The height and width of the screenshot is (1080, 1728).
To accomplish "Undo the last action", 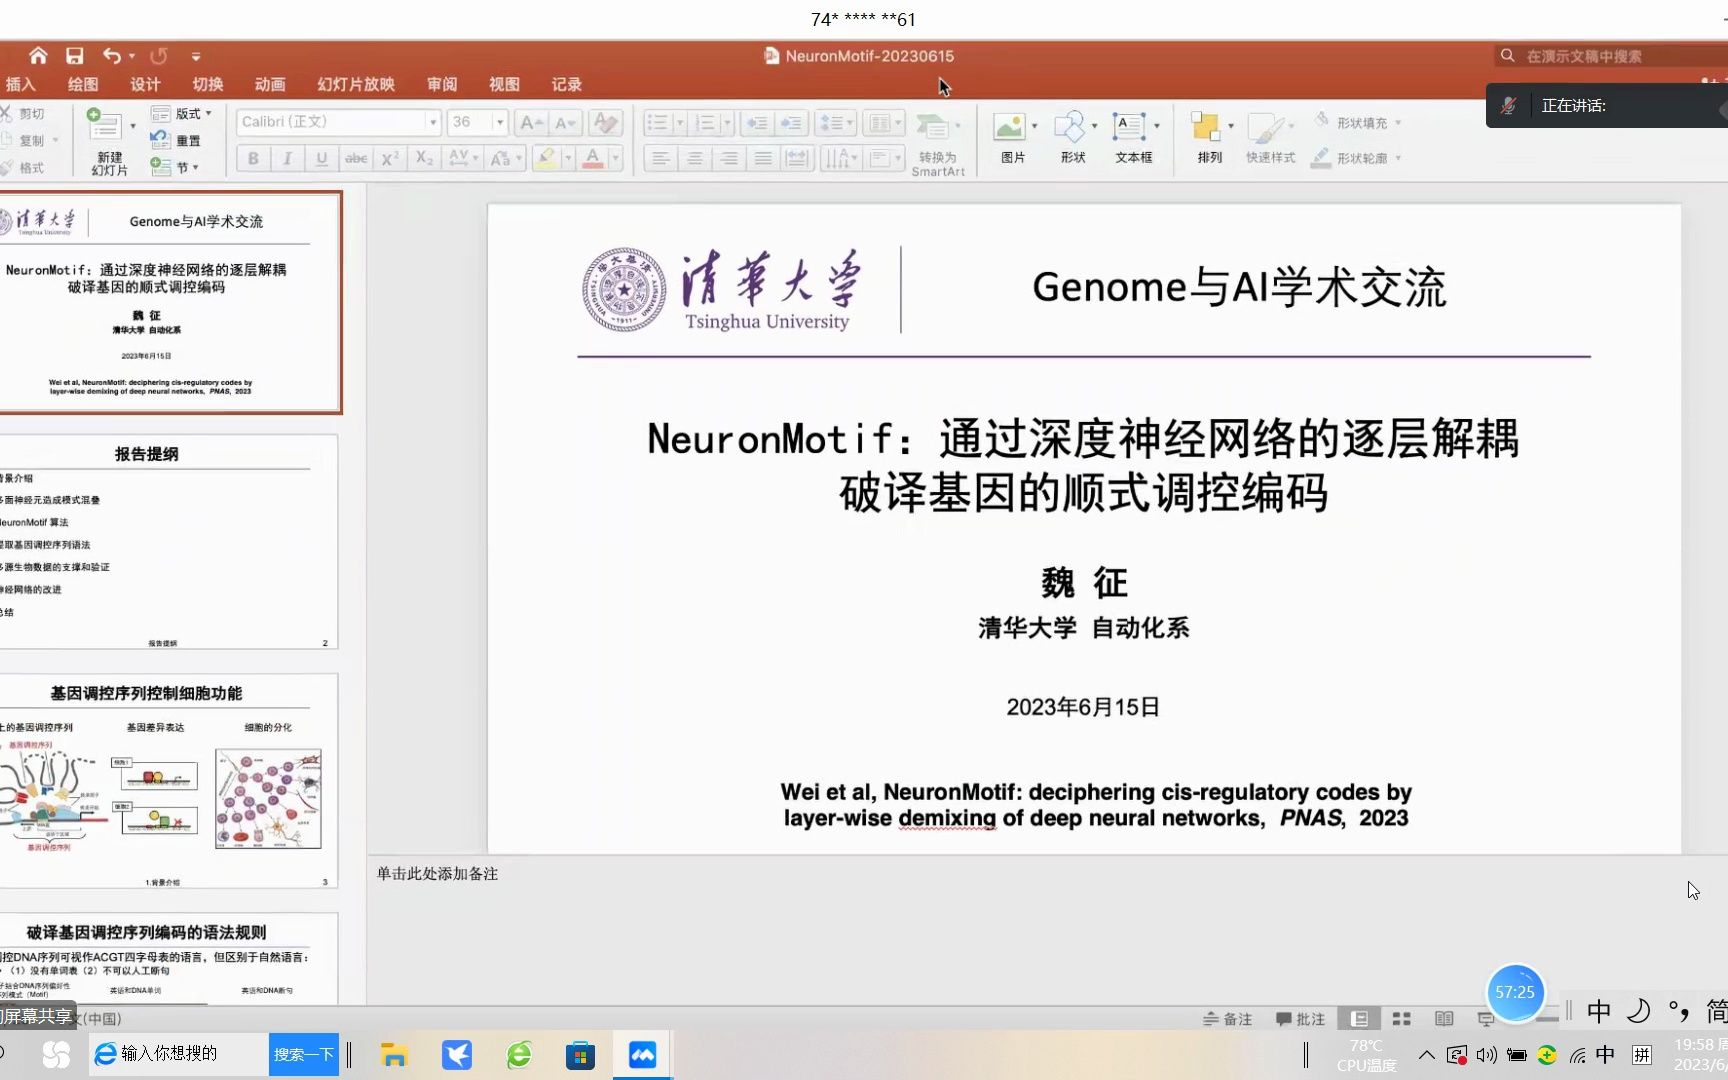I will 112,56.
